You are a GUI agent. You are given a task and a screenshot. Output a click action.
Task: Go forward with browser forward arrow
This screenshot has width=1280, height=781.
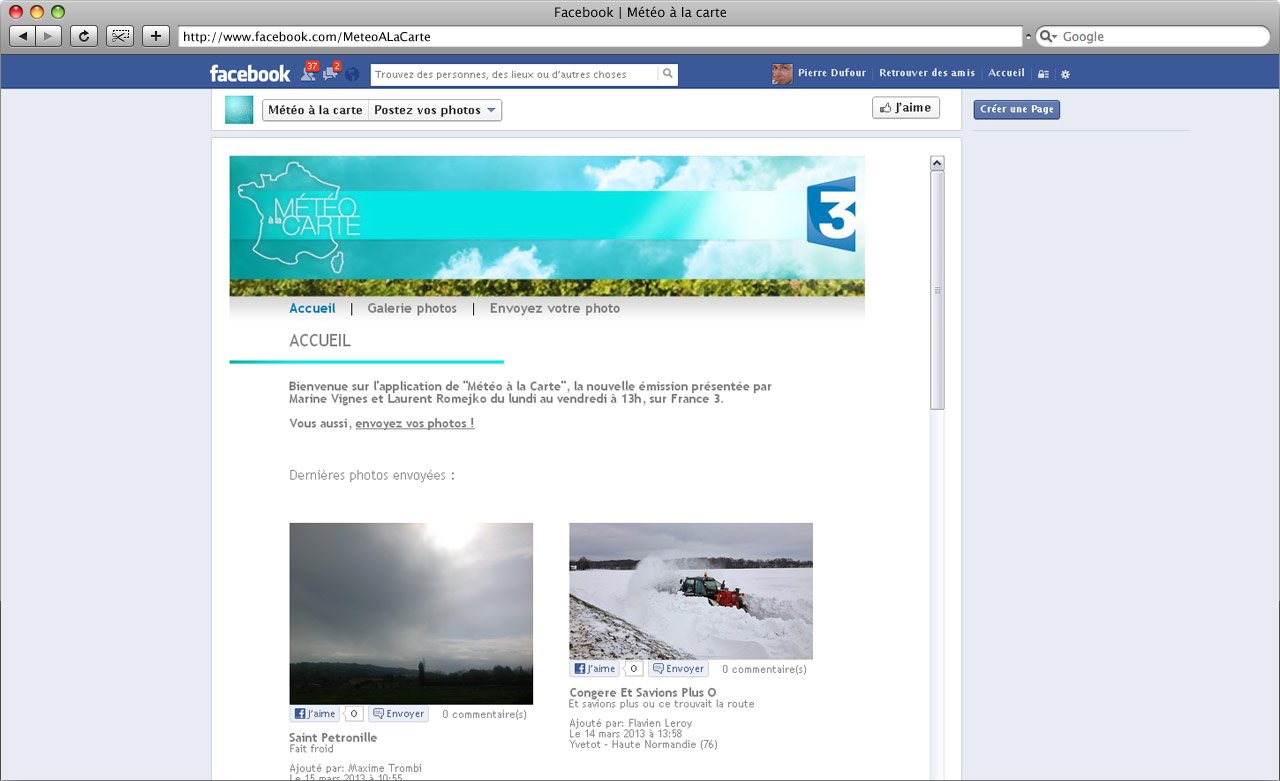[x=49, y=36]
